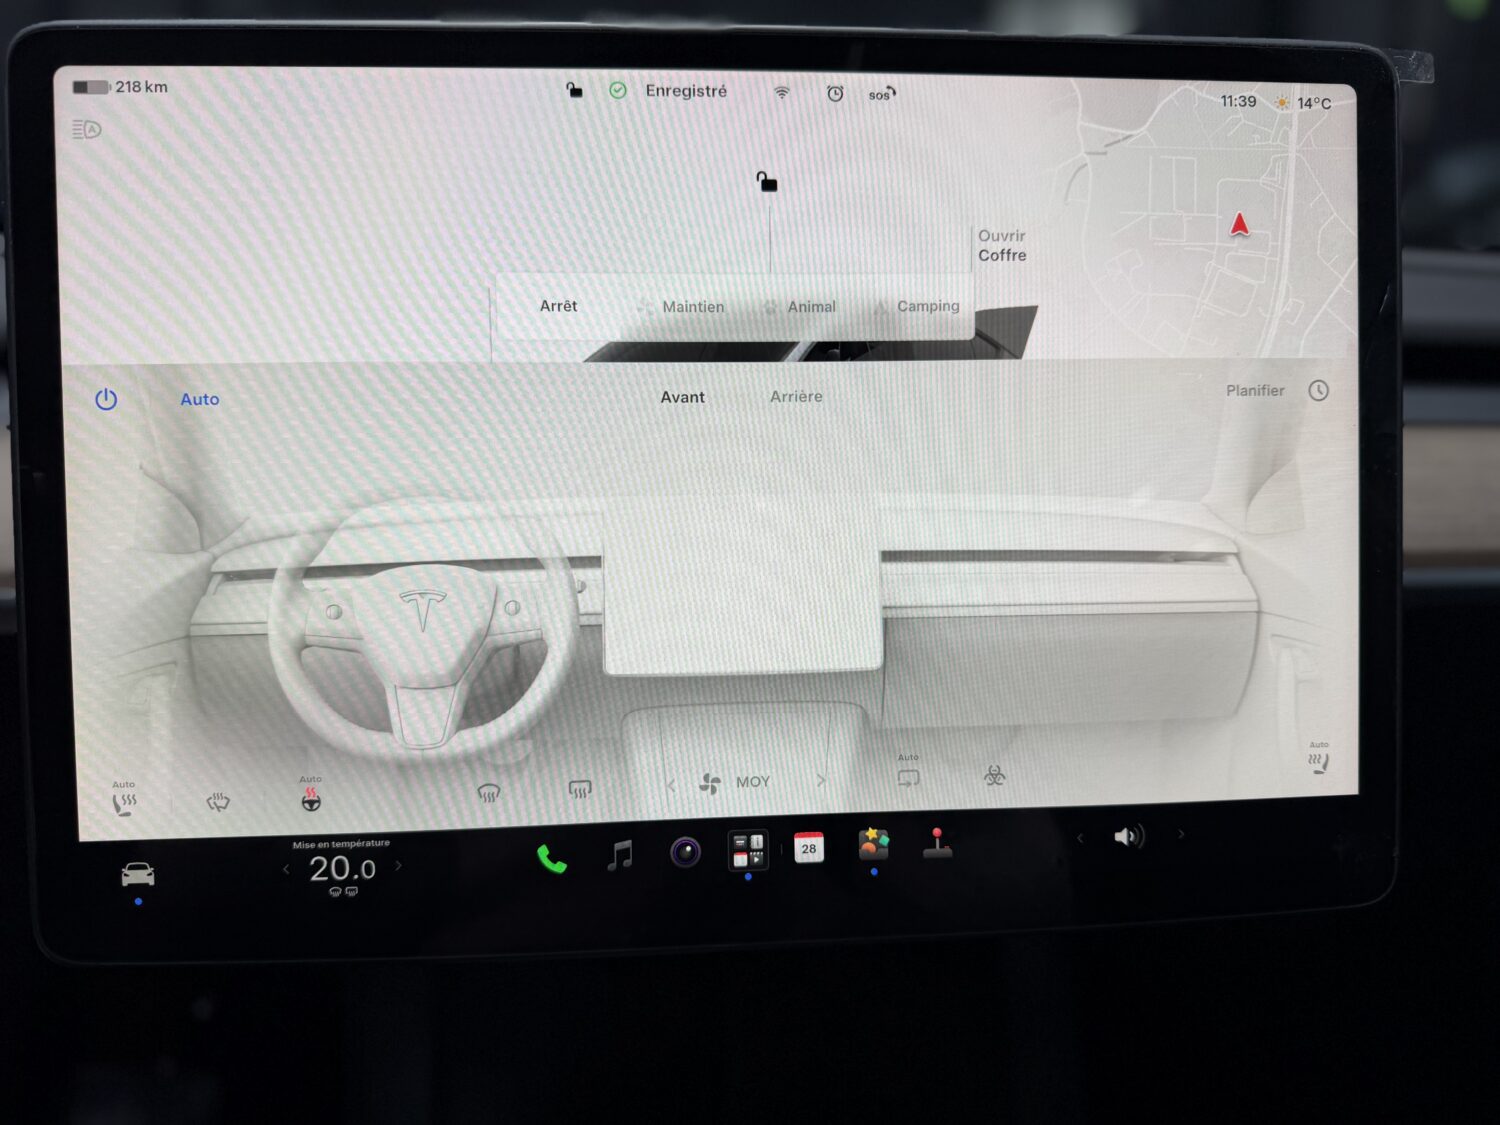1500x1125 pixels.
Task: Toggle passenger seat heater
Action: tap(1319, 759)
